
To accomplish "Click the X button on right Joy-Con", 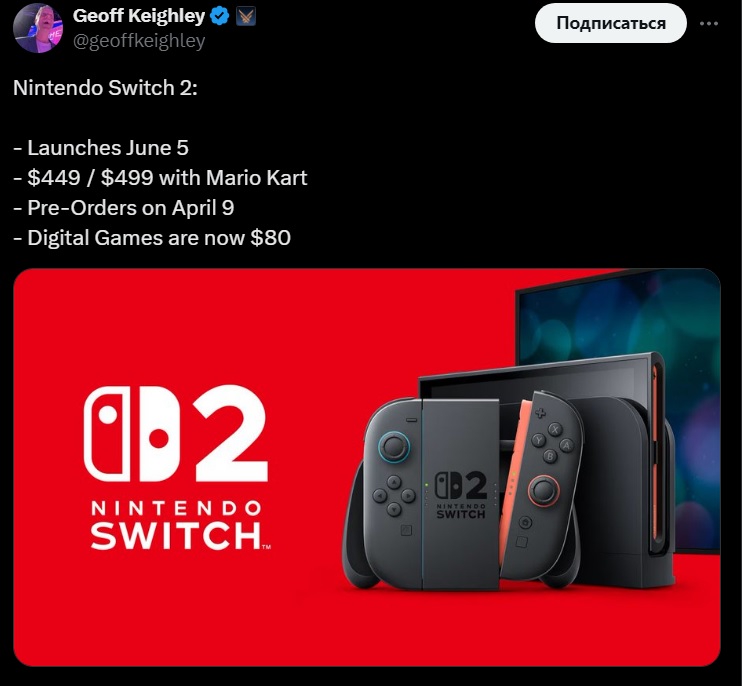I will tap(555, 430).
